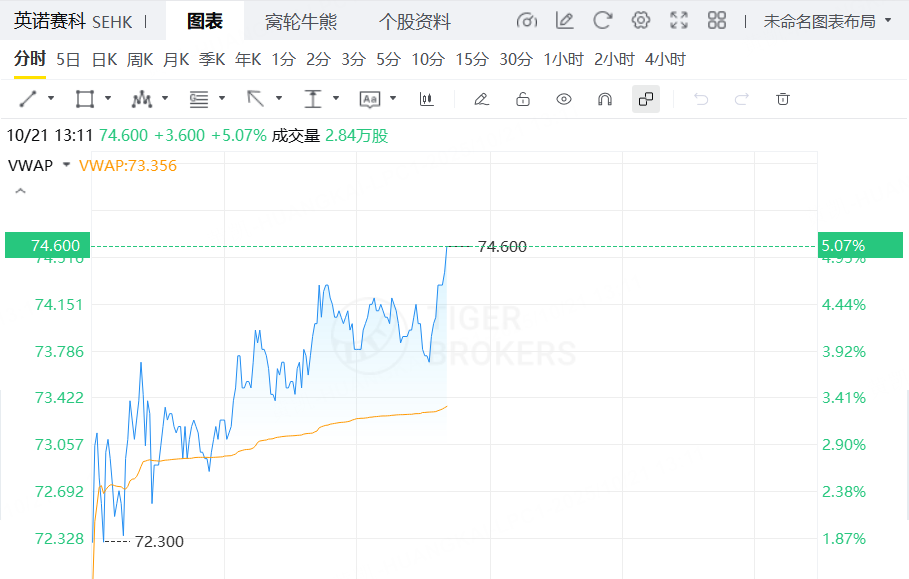Select the Fibonacci retracement lines tool
909x579 pixels.
click(x=199, y=99)
